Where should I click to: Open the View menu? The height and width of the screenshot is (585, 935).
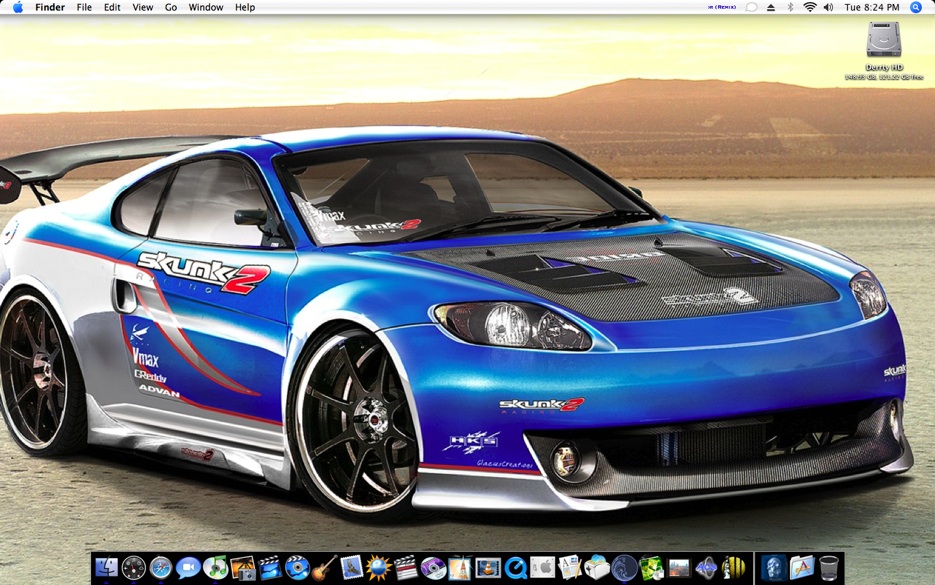[143, 7]
